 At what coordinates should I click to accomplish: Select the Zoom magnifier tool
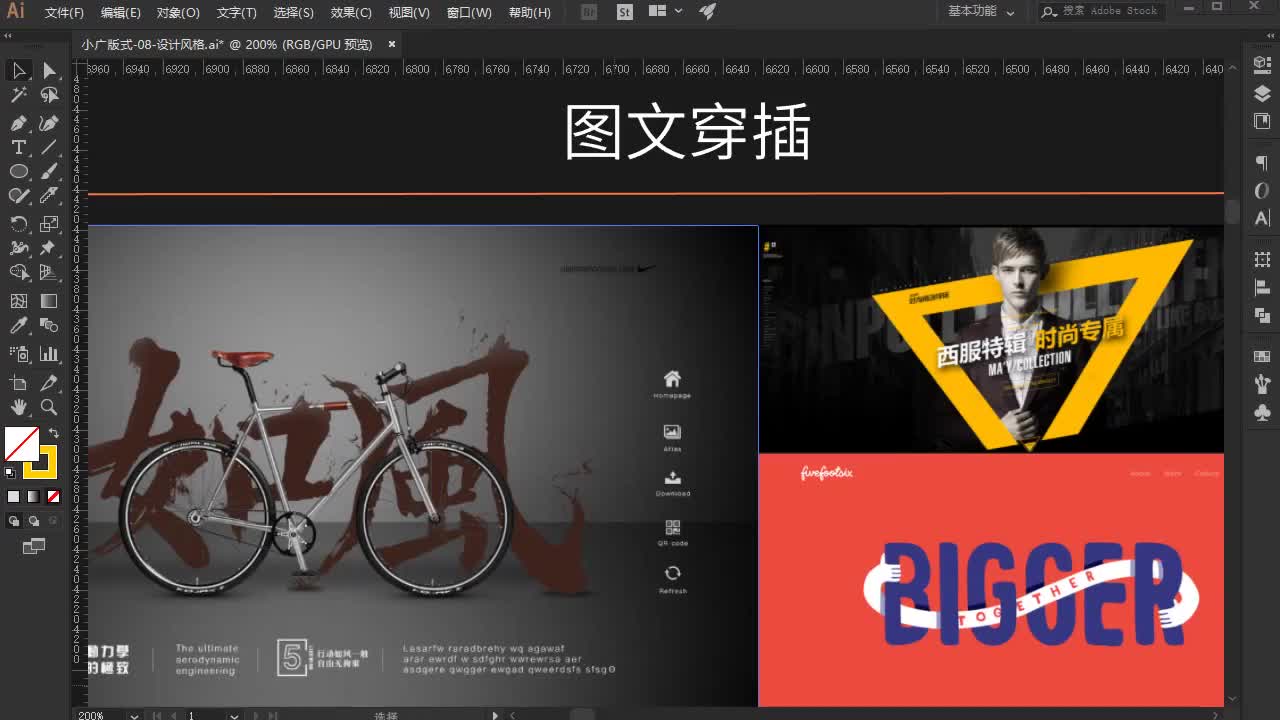point(49,407)
